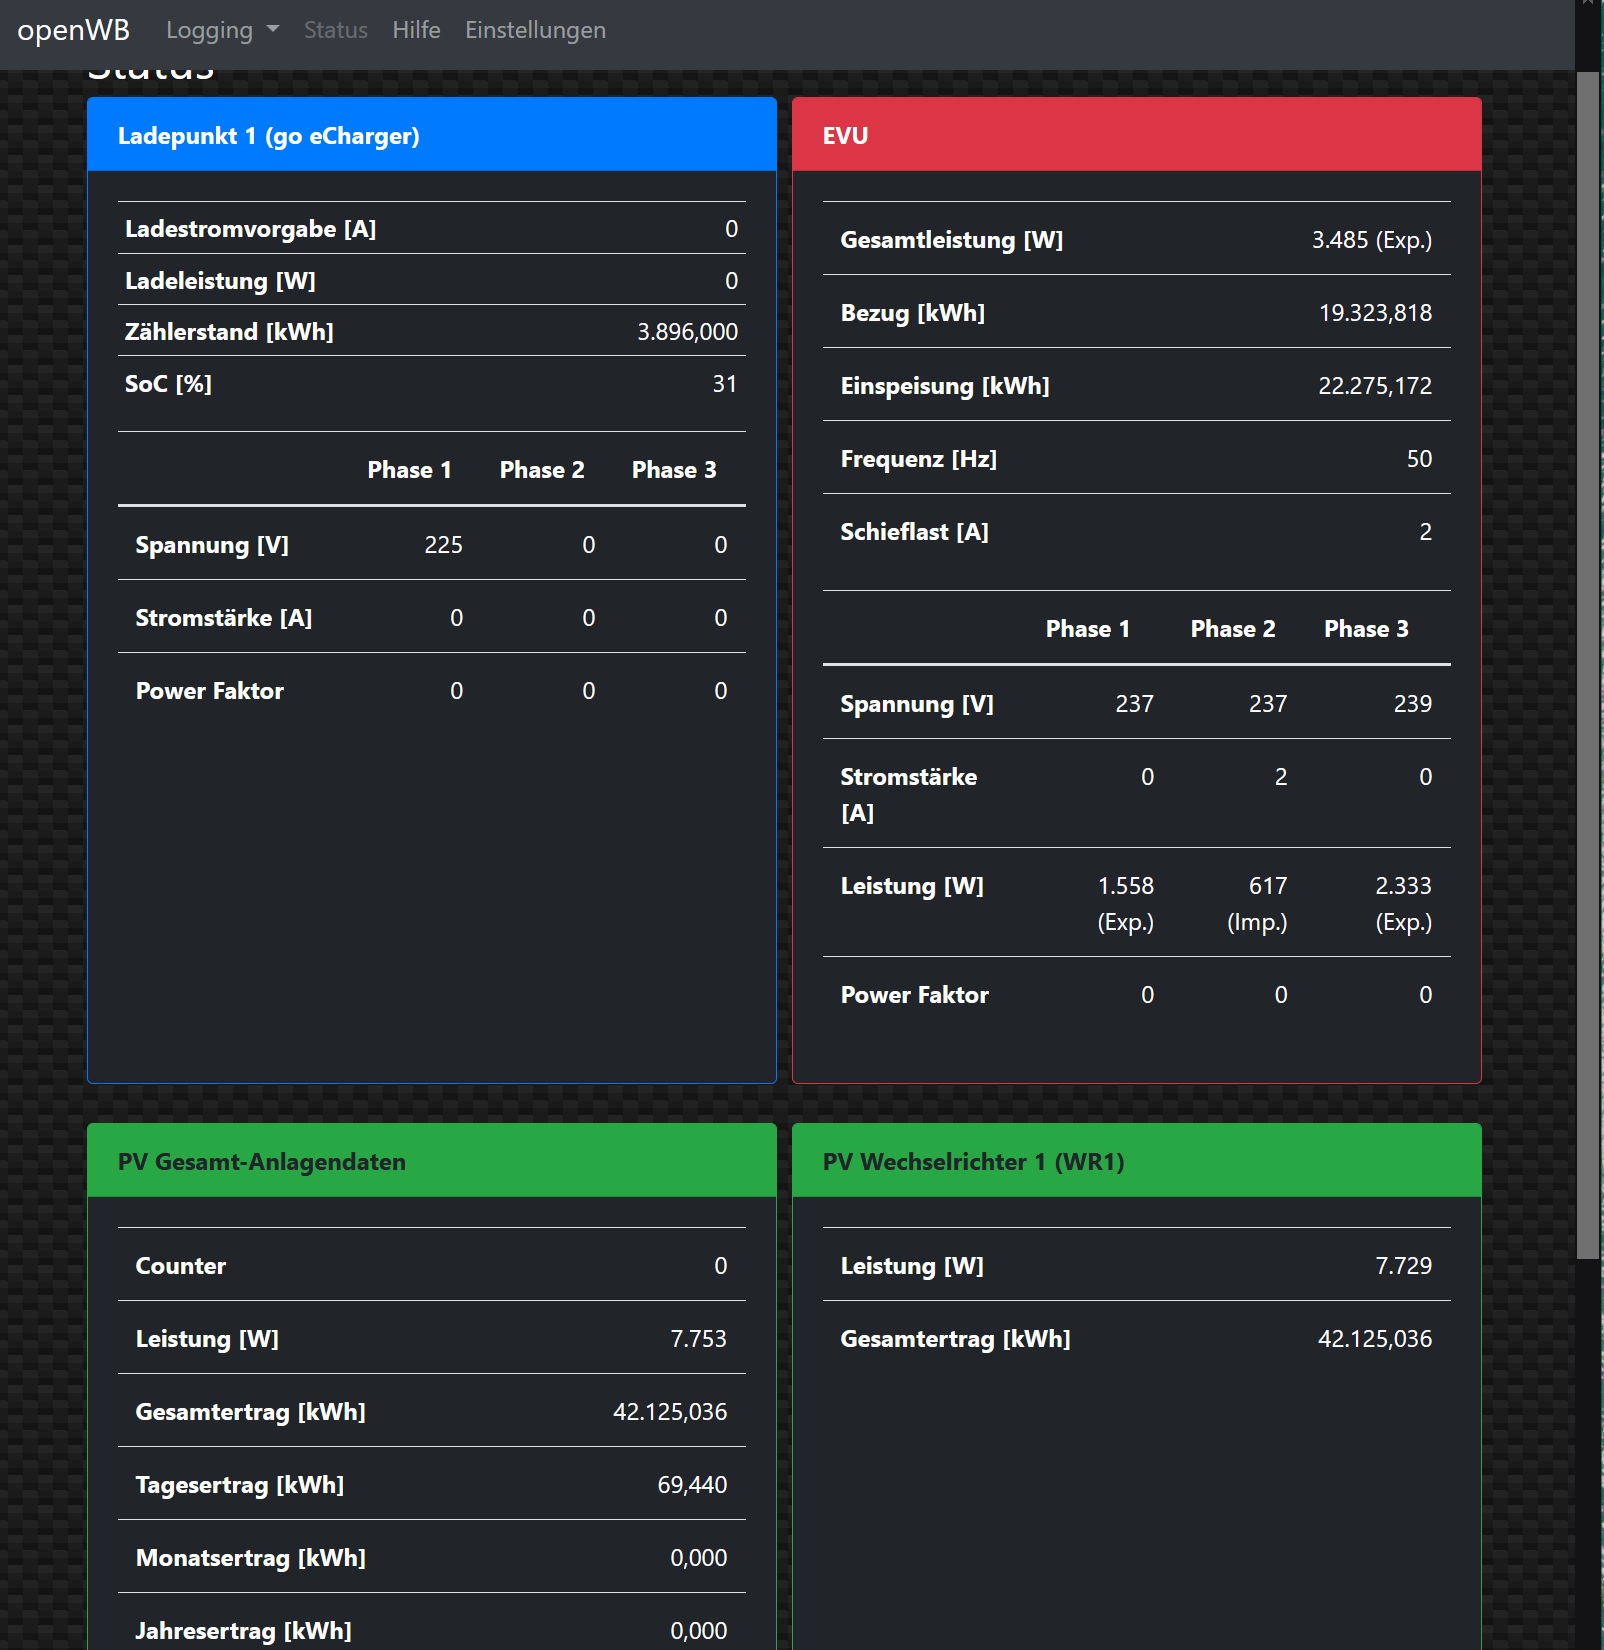Click the PV Gesamt-Anlagendaten card header

[x=262, y=1162]
